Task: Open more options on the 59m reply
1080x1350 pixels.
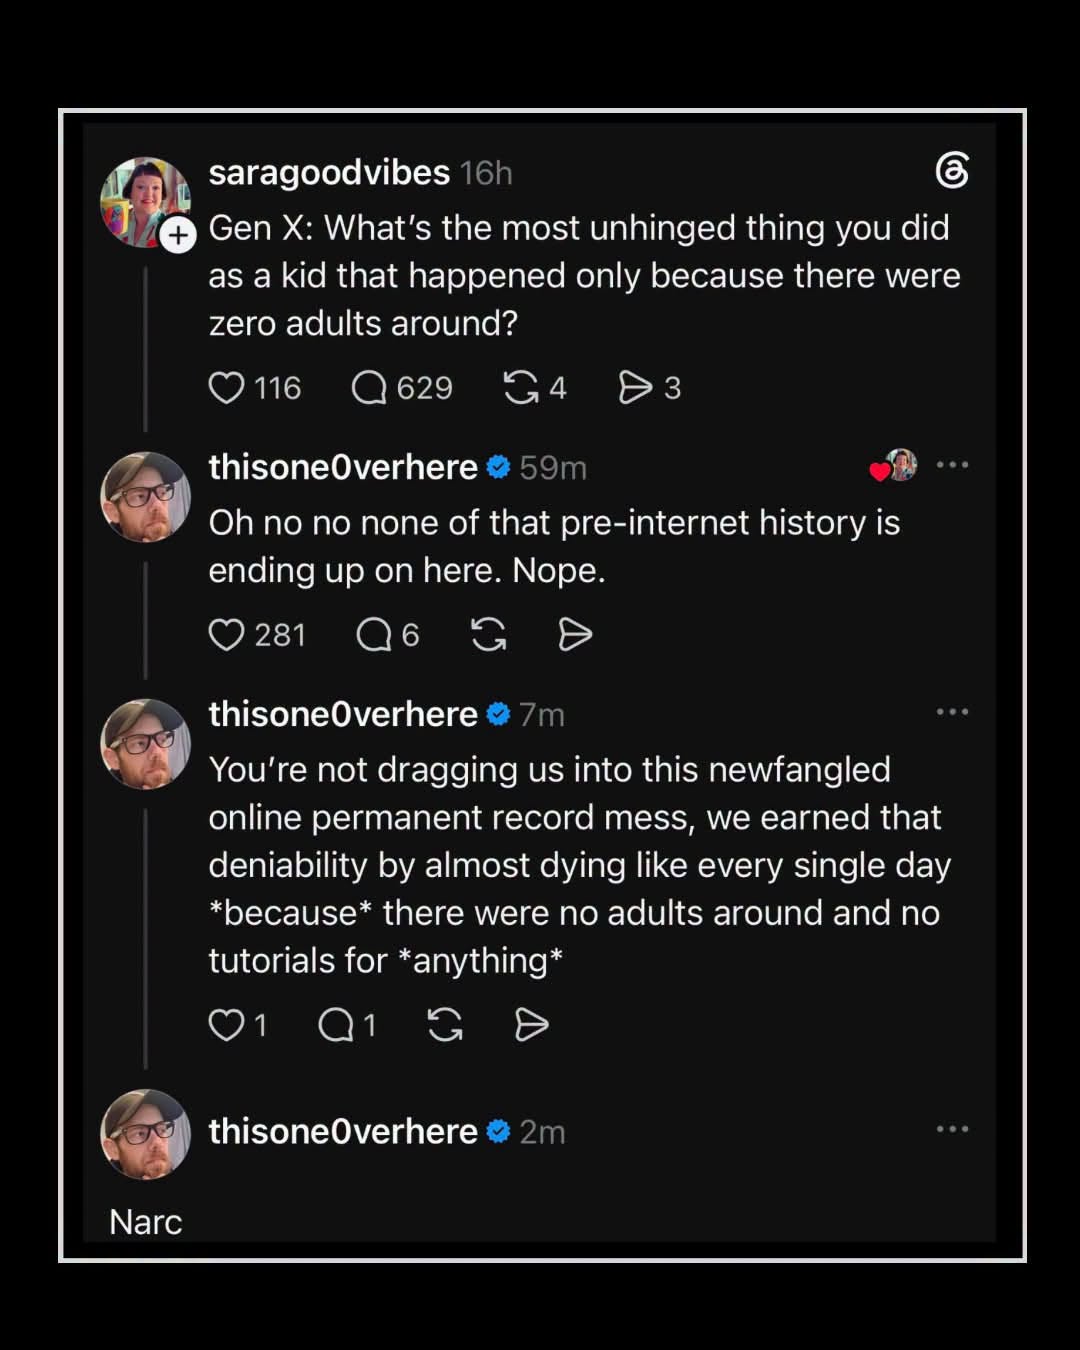Action: tap(952, 465)
